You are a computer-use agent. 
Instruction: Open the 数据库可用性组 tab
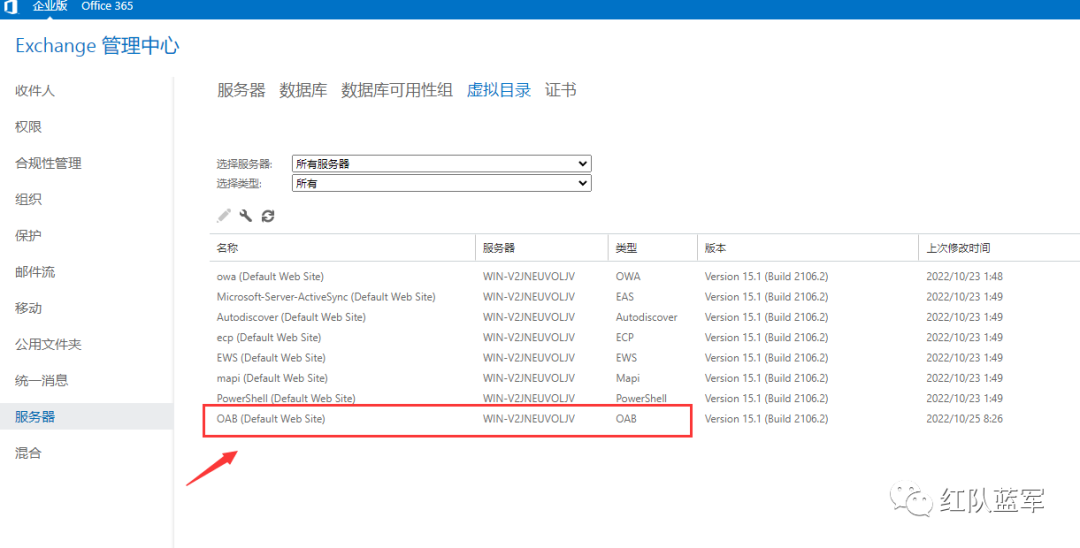(x=397, y=90)
